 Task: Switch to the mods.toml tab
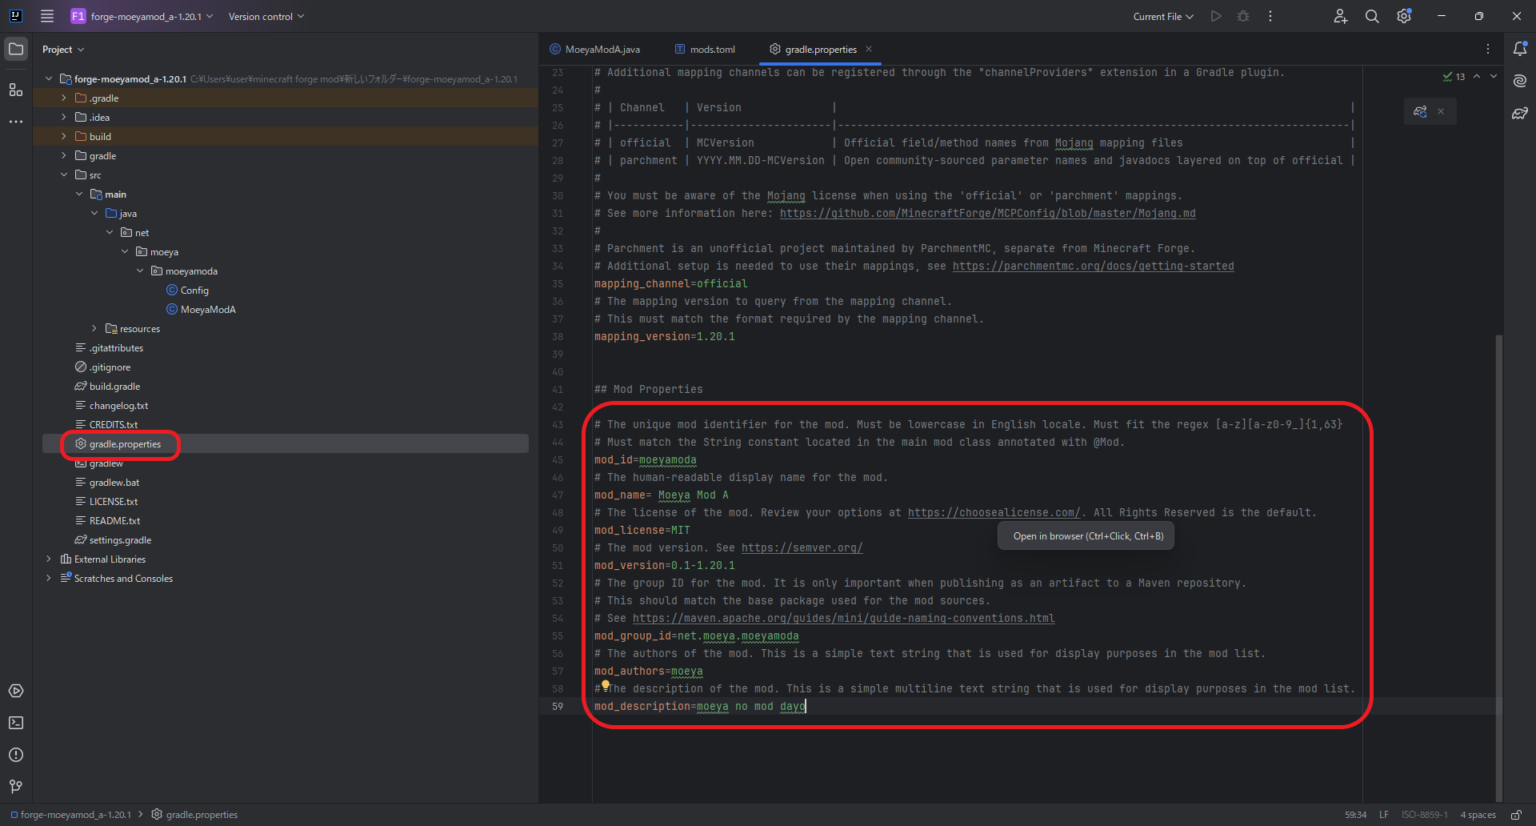pyautogui.click(x=711, y=49)
